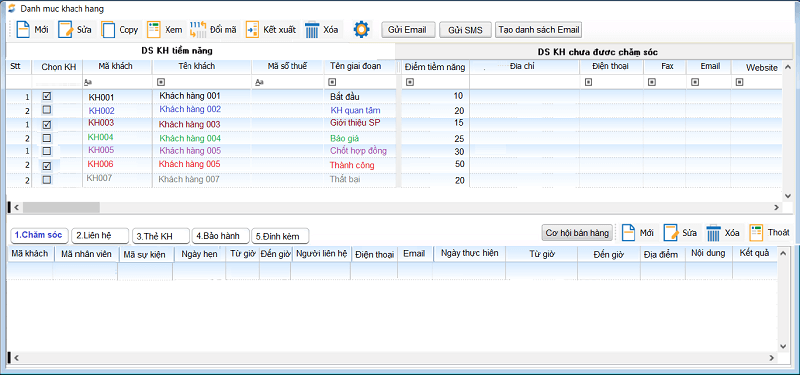Screen dimensions: 800x375
Task: Click the Gửi SMS button
Action: tap(465, 30)
